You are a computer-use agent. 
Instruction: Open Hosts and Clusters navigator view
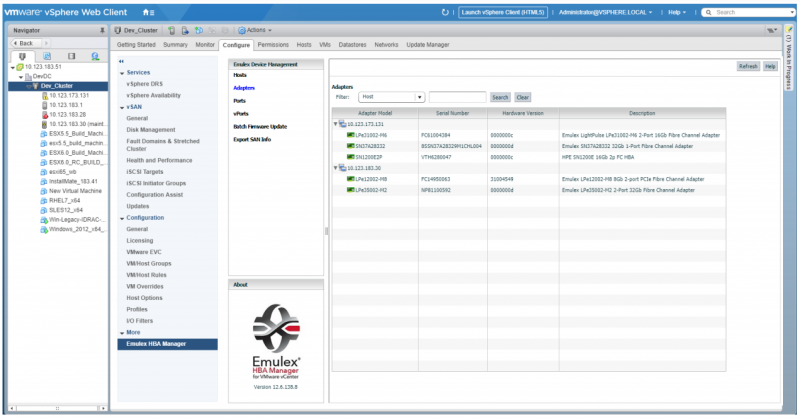click(x=22, y=56)
